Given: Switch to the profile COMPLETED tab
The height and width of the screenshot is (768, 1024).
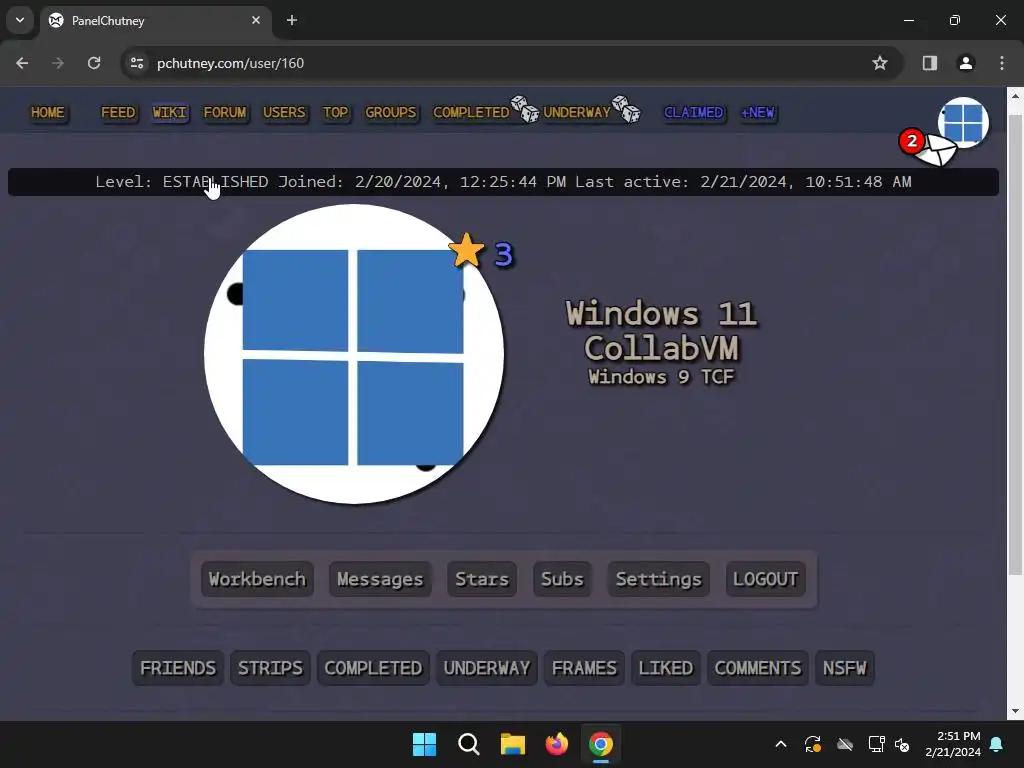Looking at the screenshot, I should point(374,668).
